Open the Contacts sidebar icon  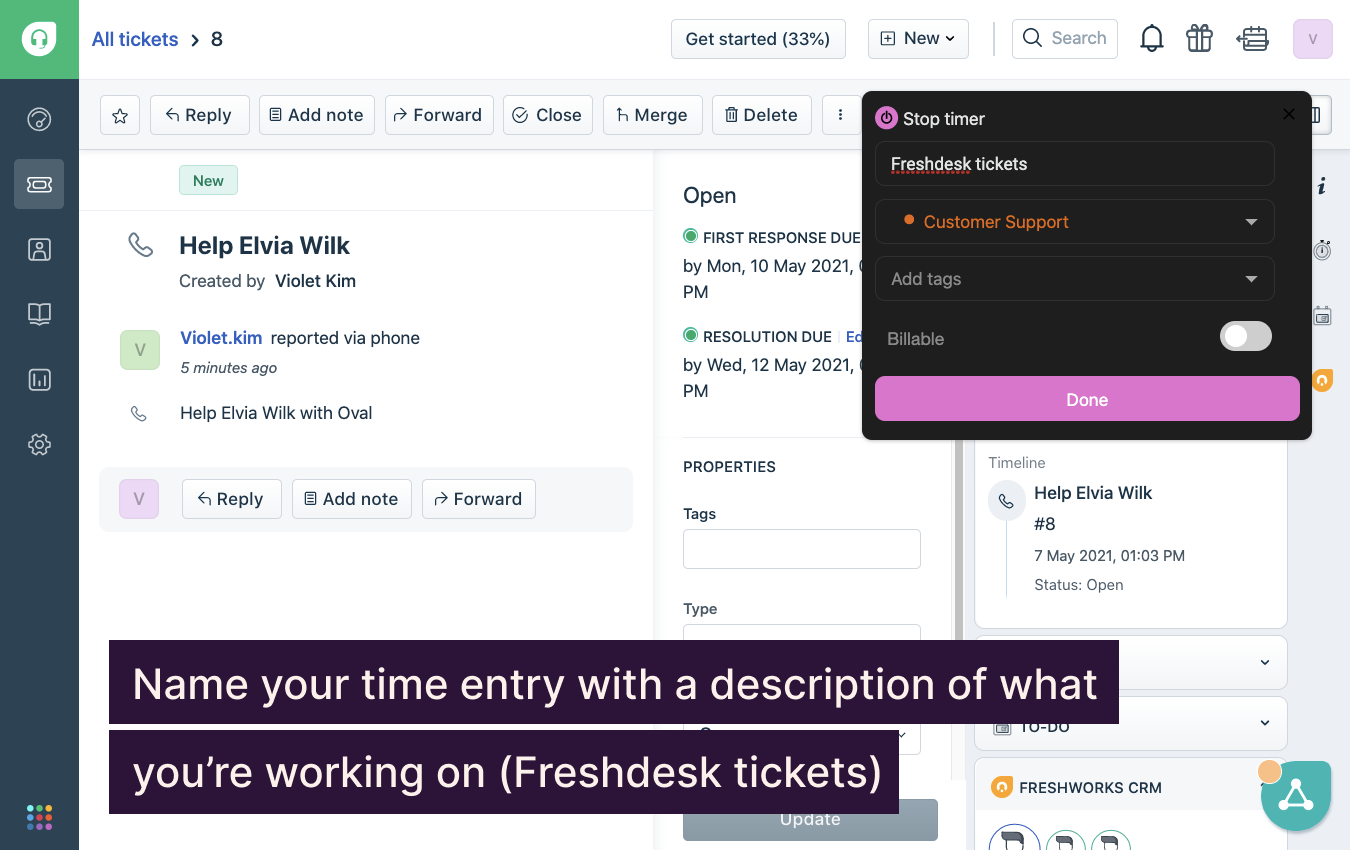pos(39,249)
